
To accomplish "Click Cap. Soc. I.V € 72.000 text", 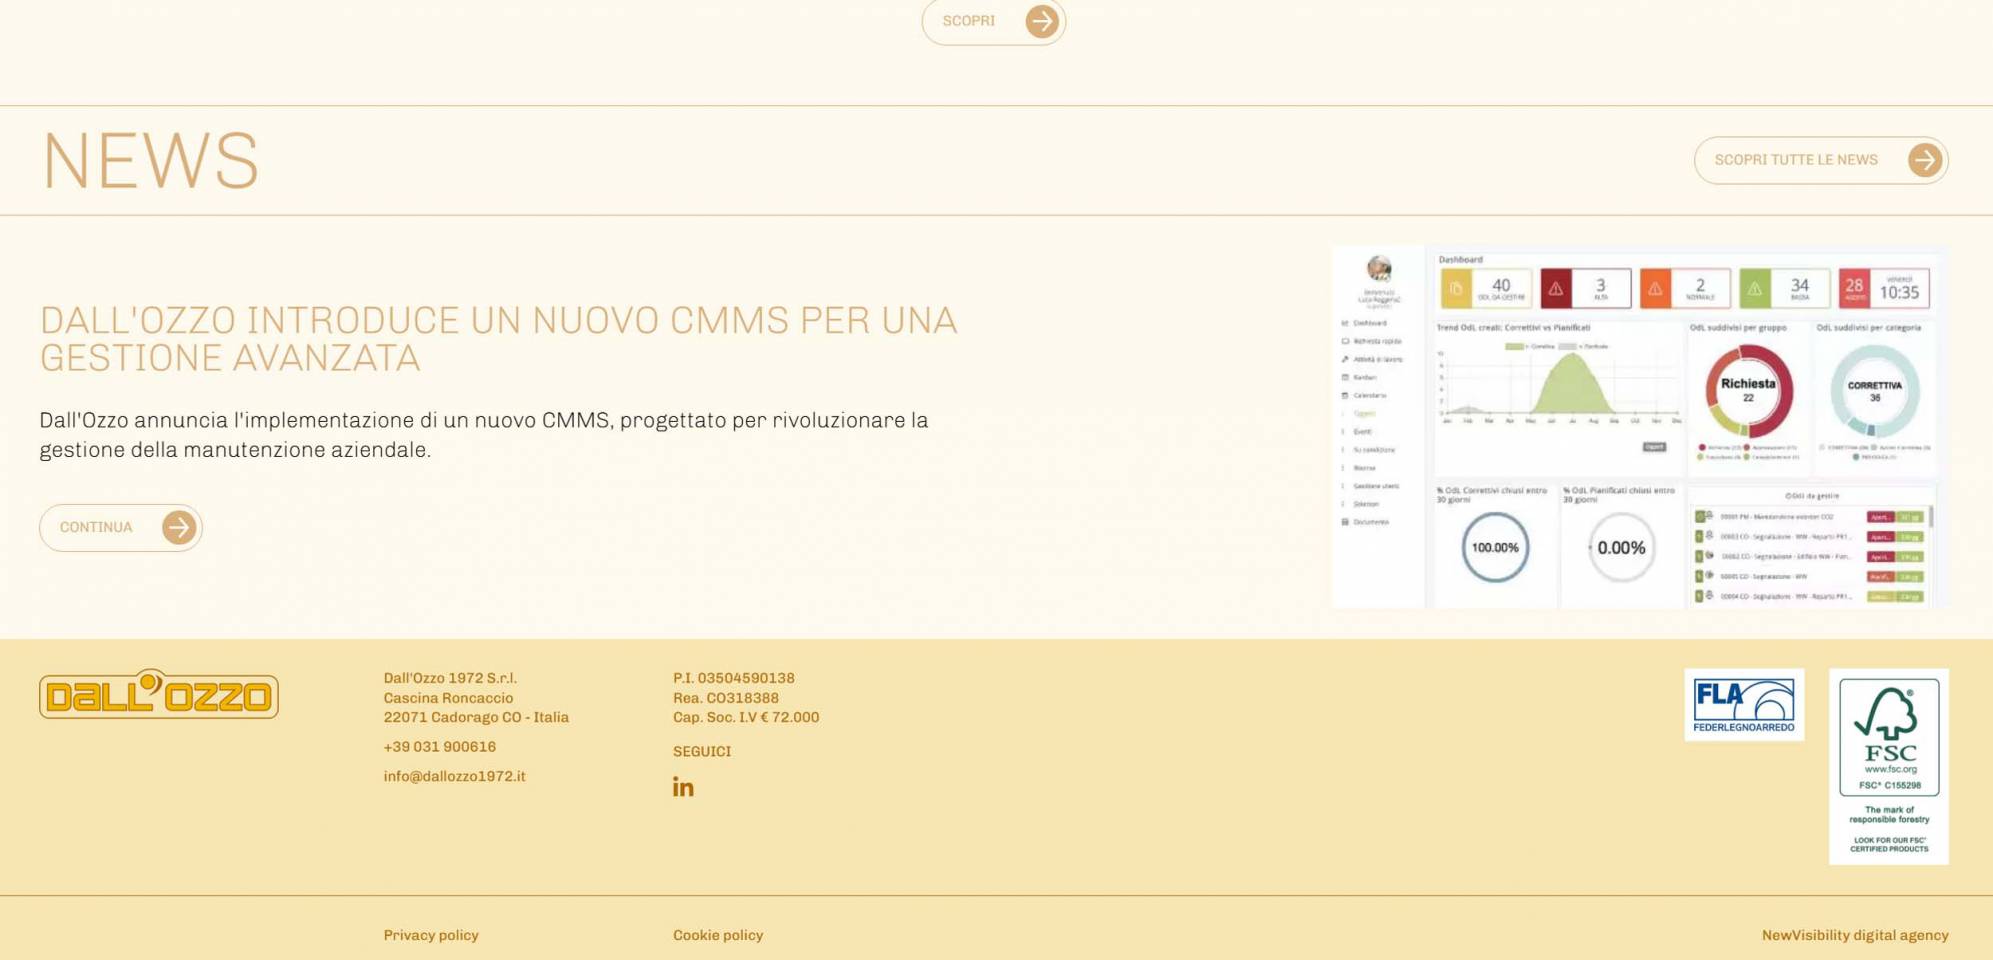I will click(x=745, y=717).
